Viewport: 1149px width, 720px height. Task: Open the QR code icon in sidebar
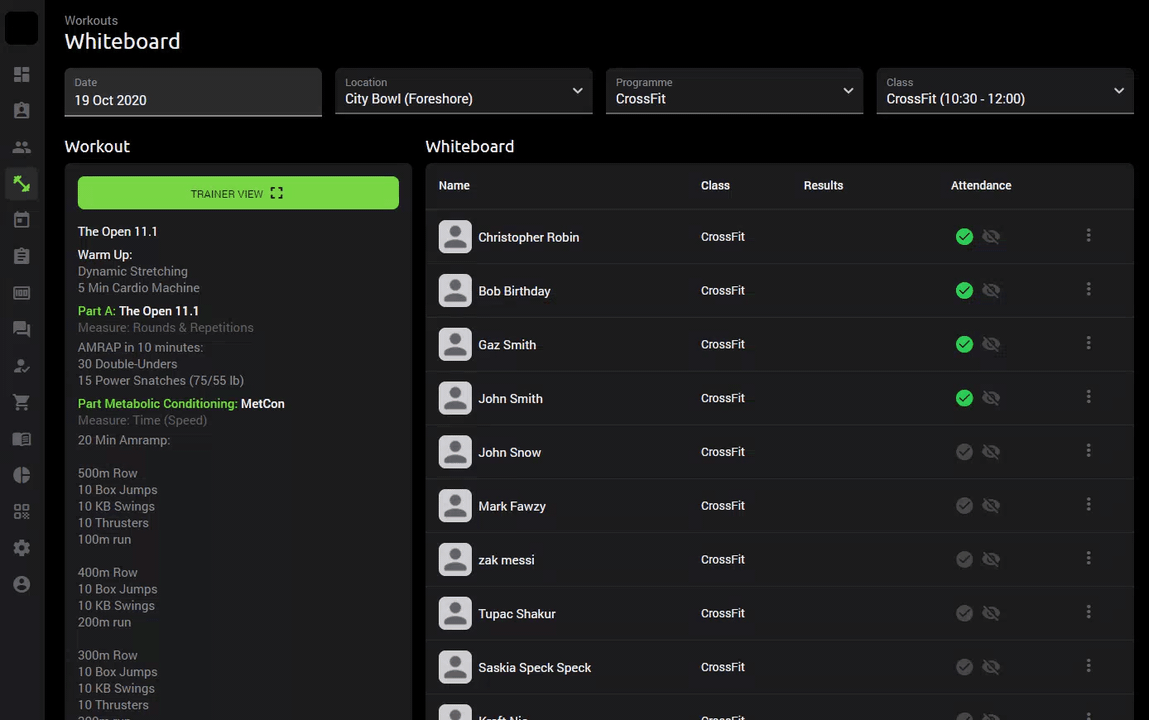coord(21,512)
